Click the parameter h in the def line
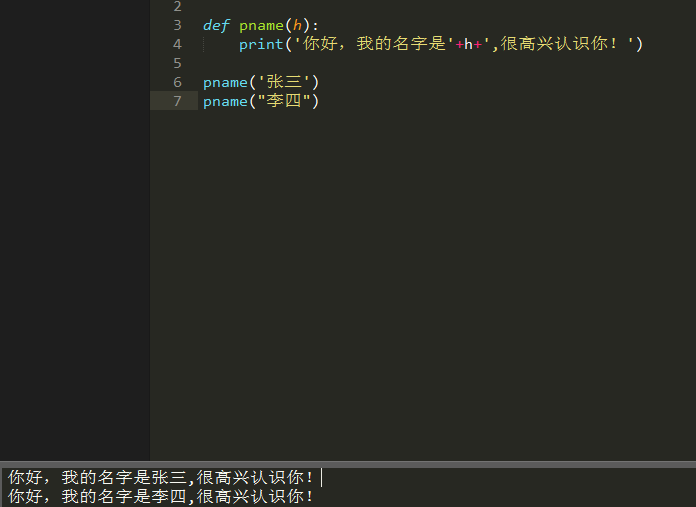This screenshot has width=696, height=507. pos(297,25)
